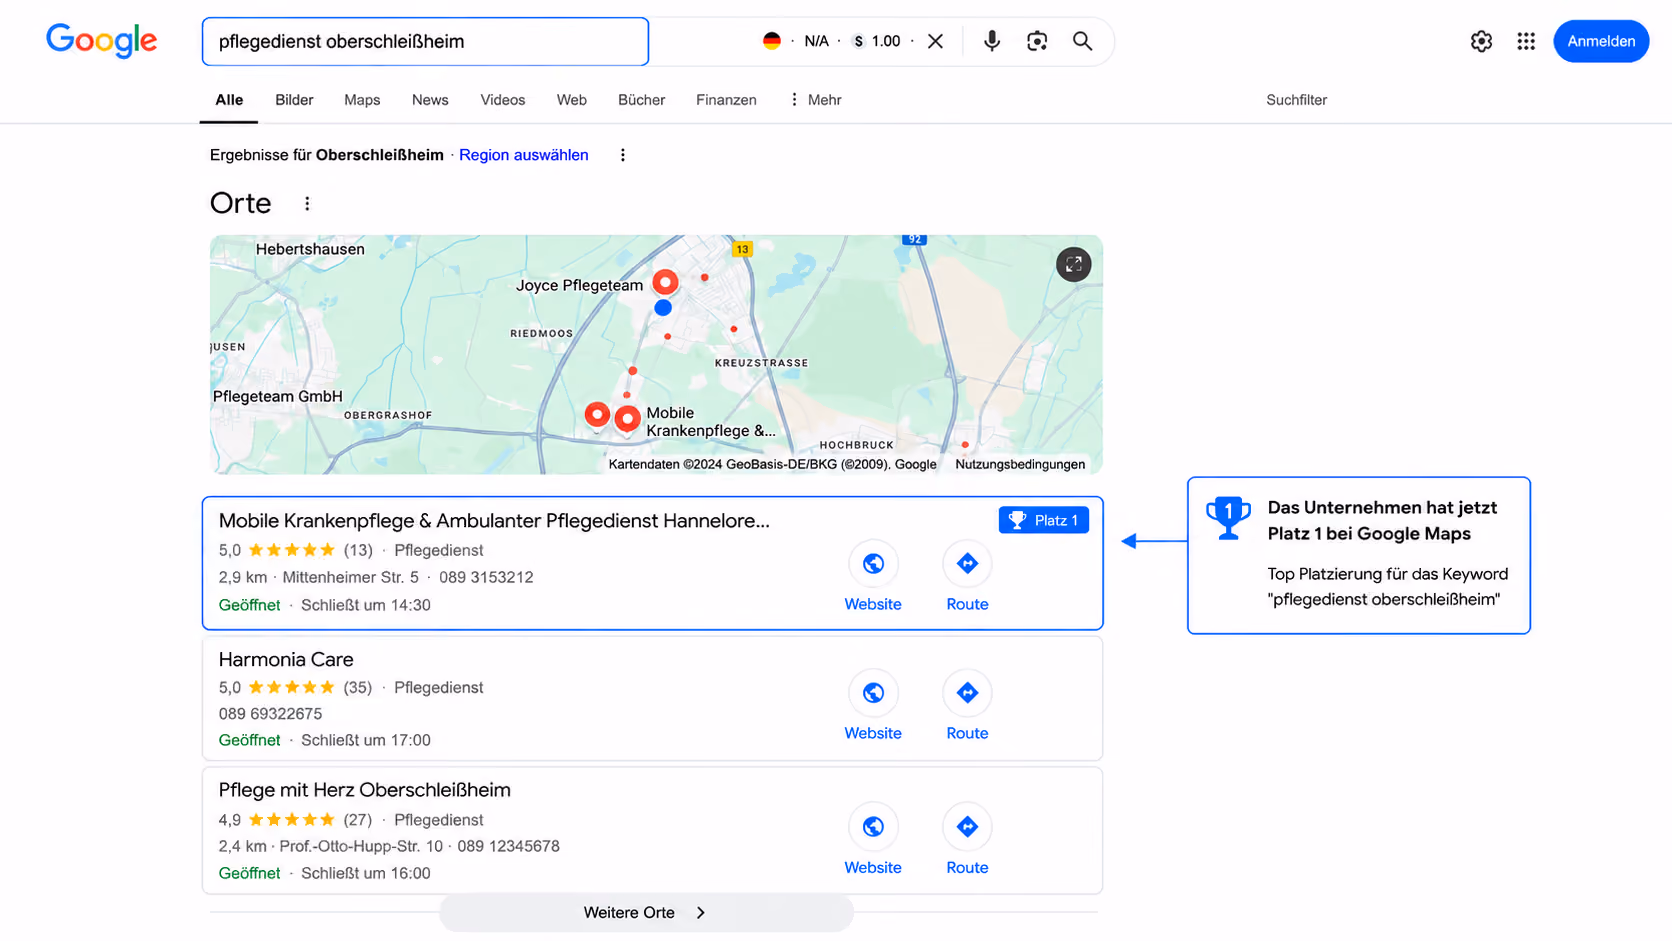Open Harmonia Care listing title
This screenshot has height=941, width=1672.
pos(286,660)
